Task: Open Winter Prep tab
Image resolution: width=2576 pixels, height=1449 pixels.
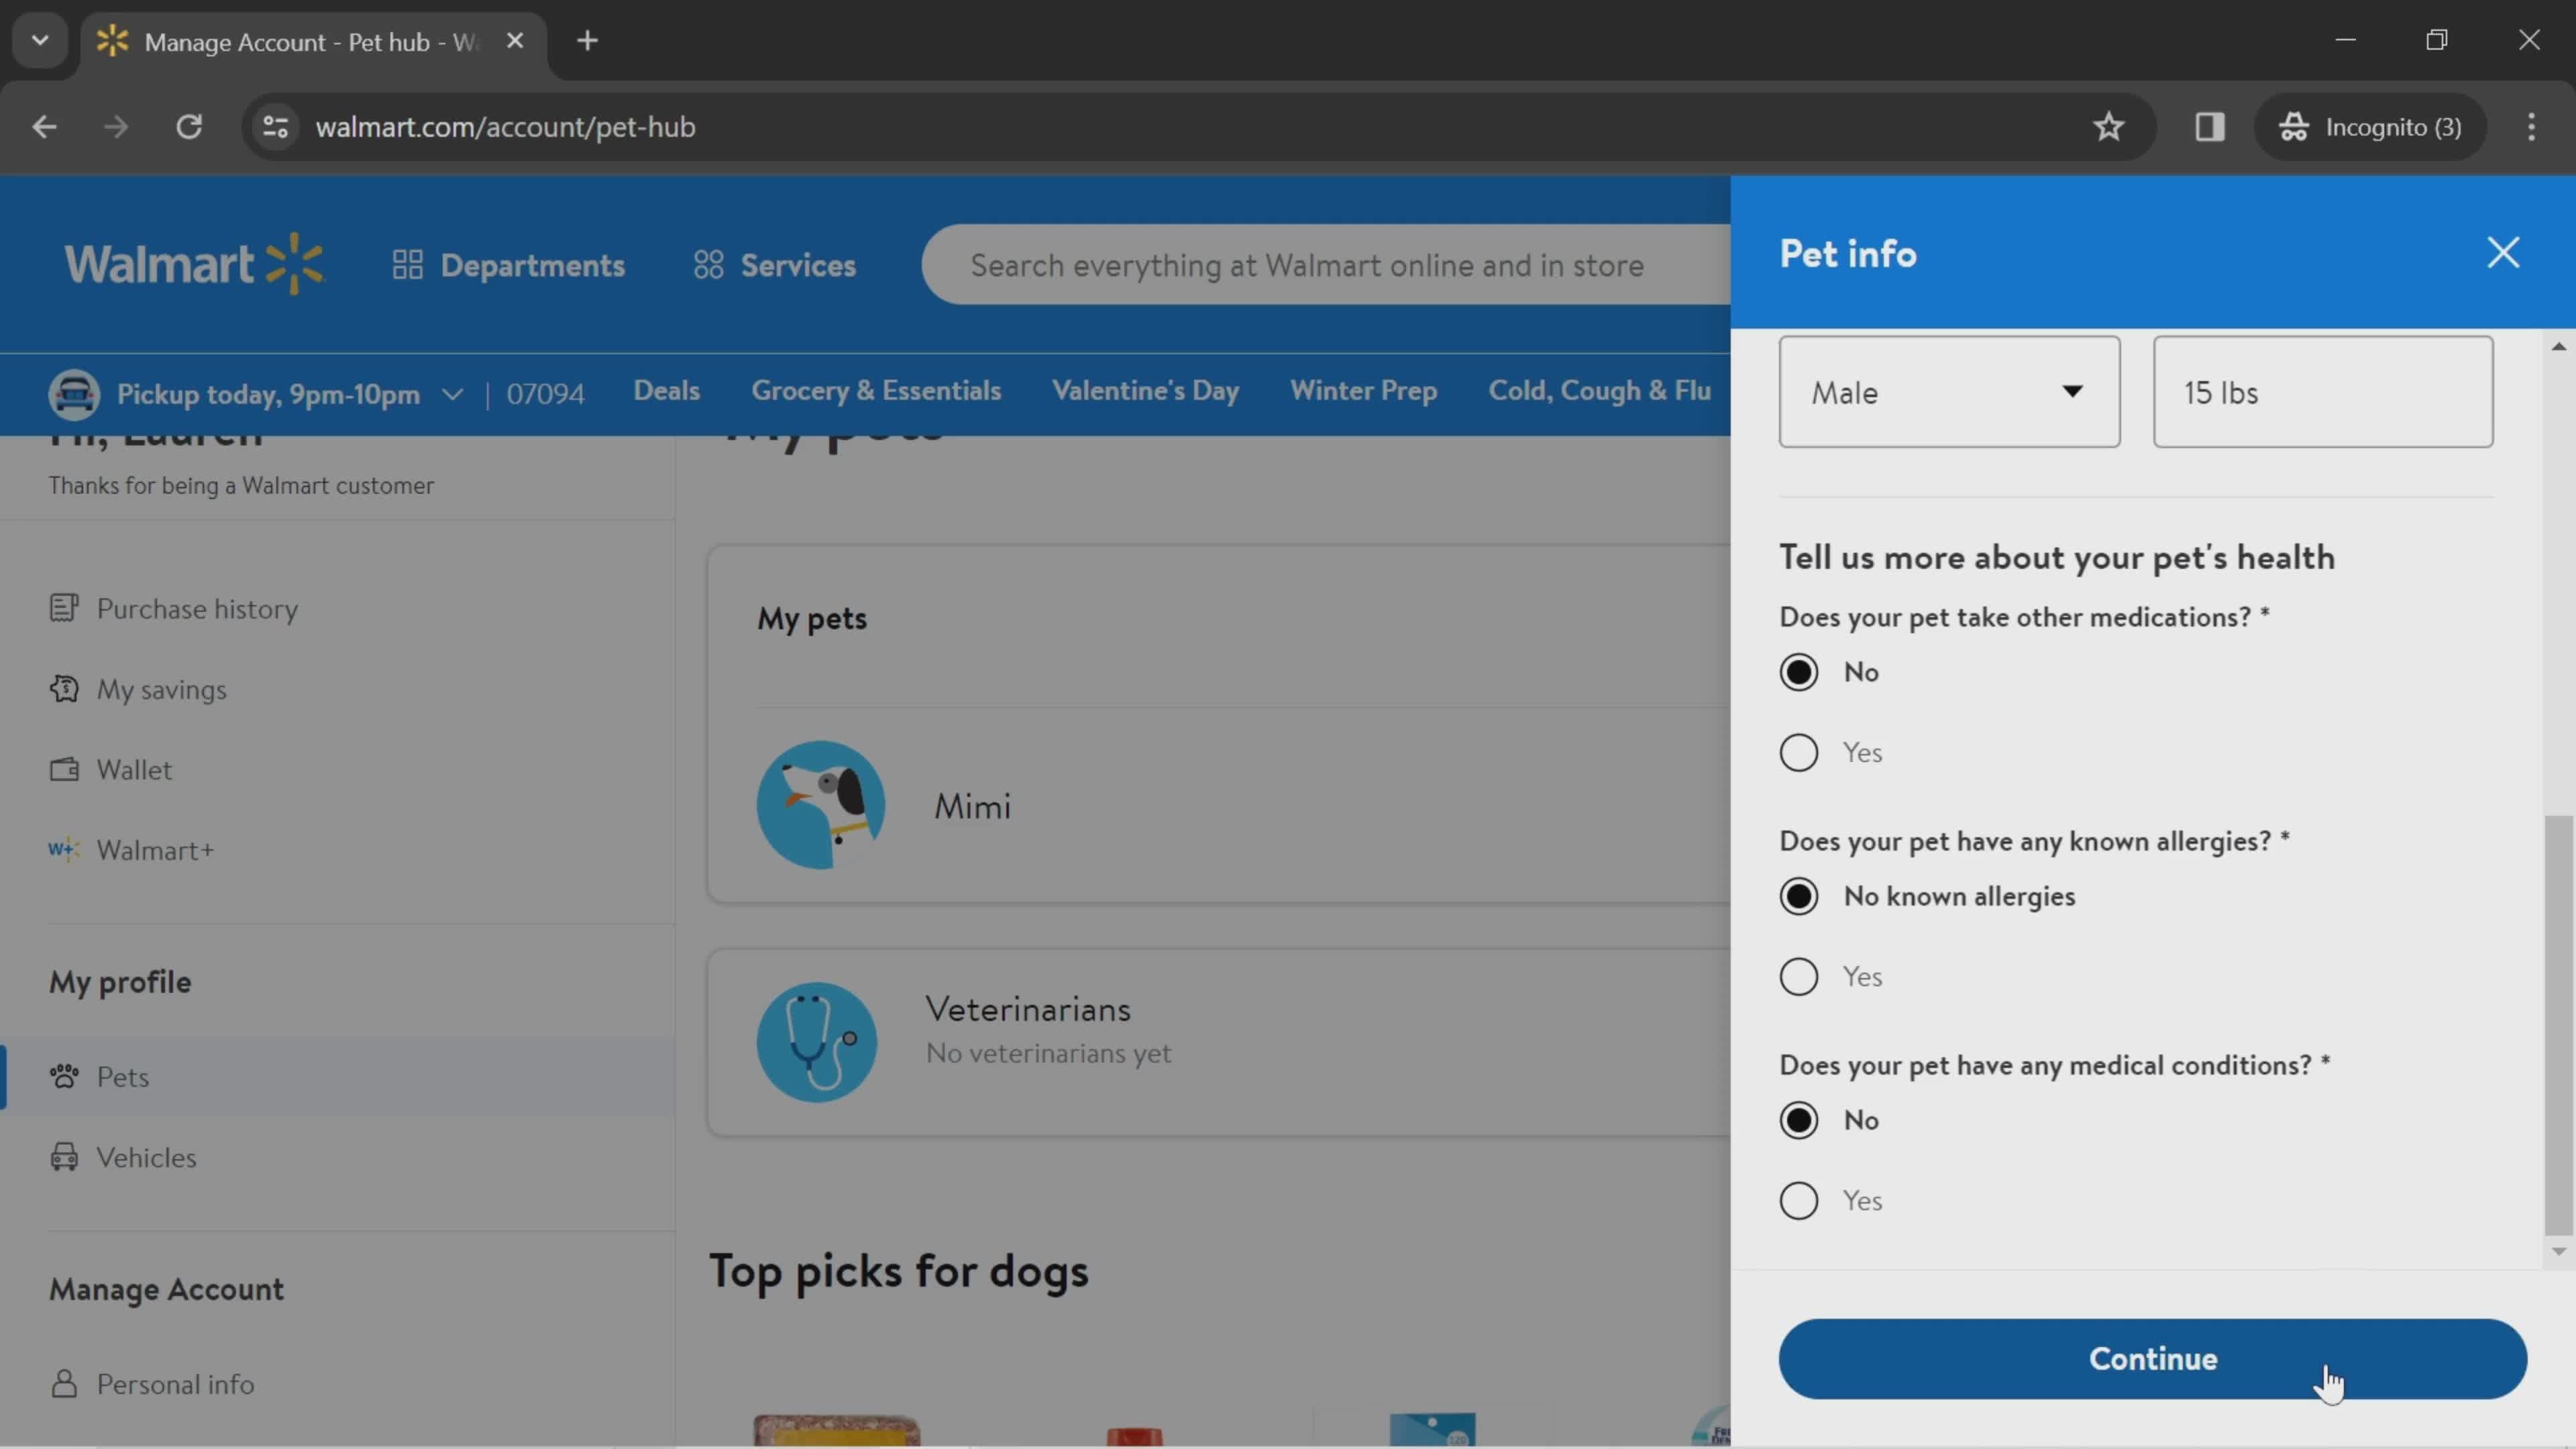Action: tap(1363, 390)
